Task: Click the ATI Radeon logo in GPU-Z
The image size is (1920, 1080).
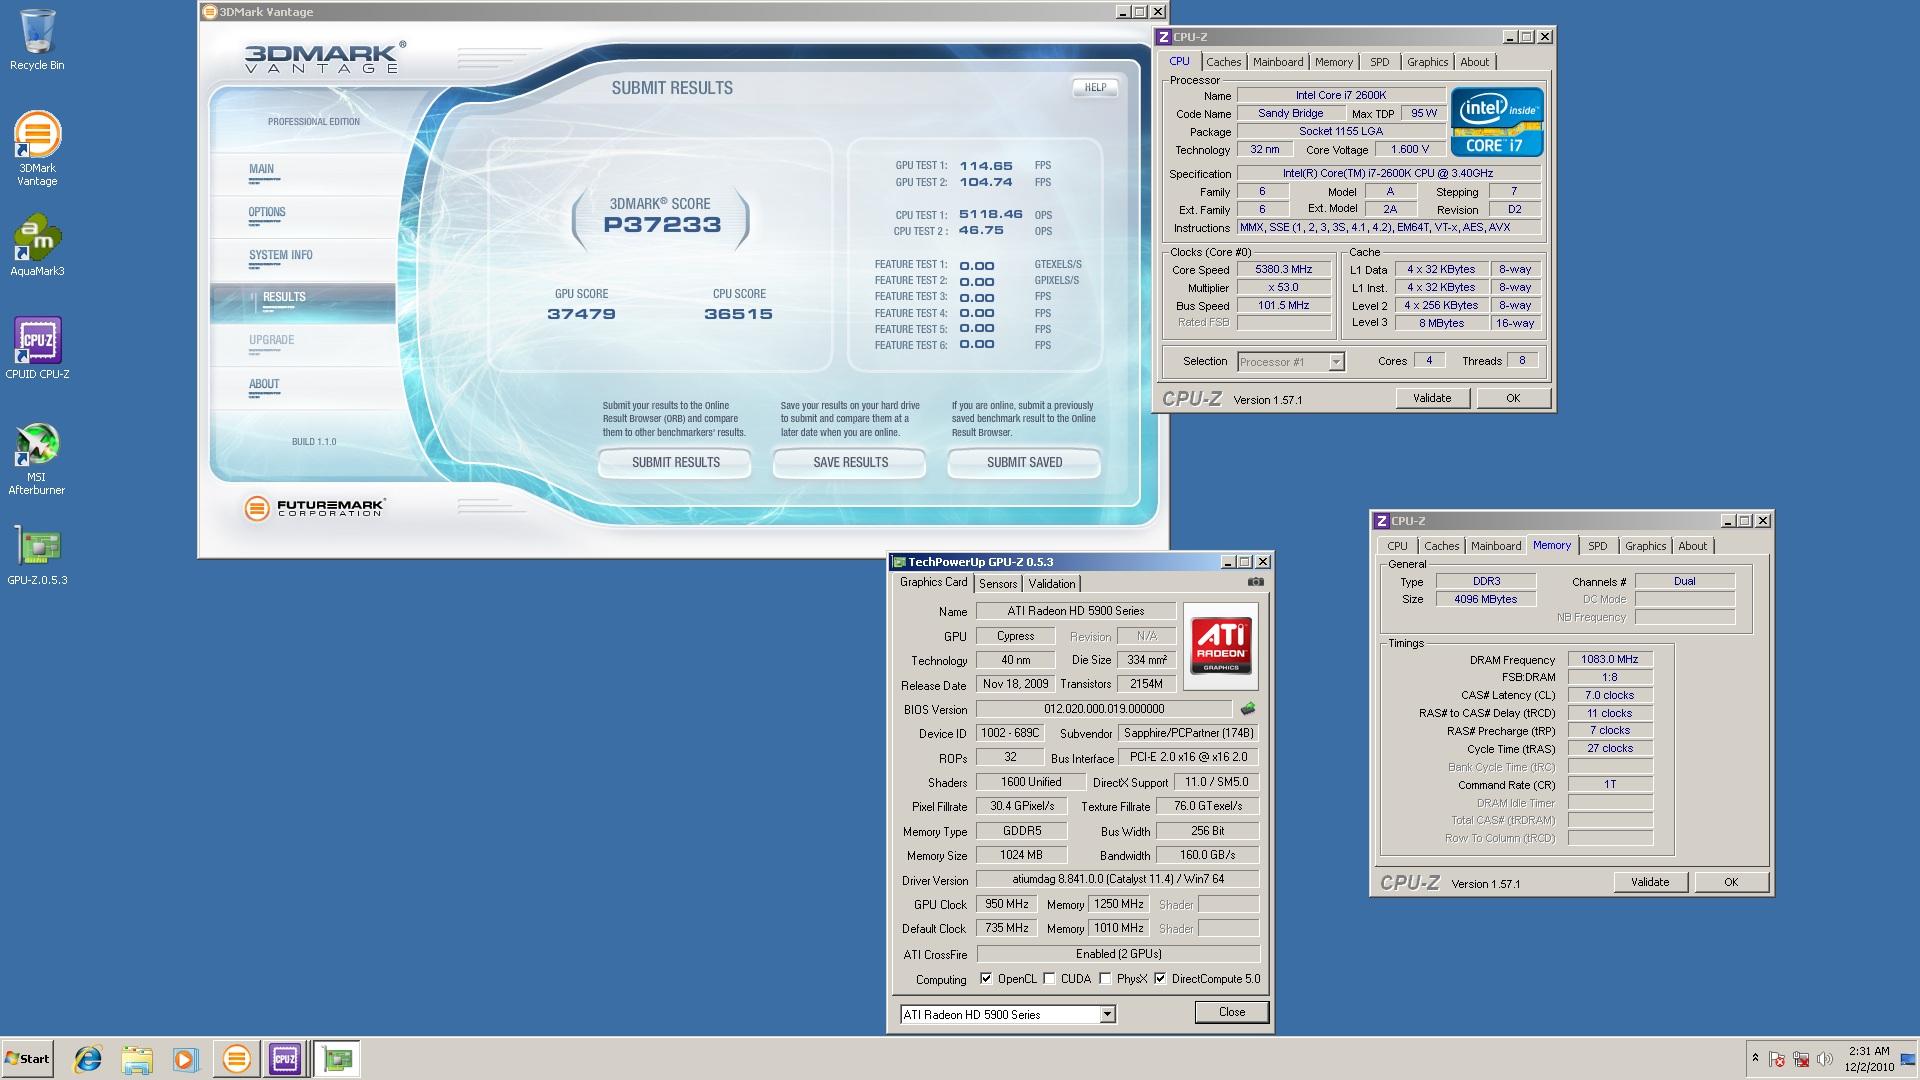Action: tap(1221, 646)
